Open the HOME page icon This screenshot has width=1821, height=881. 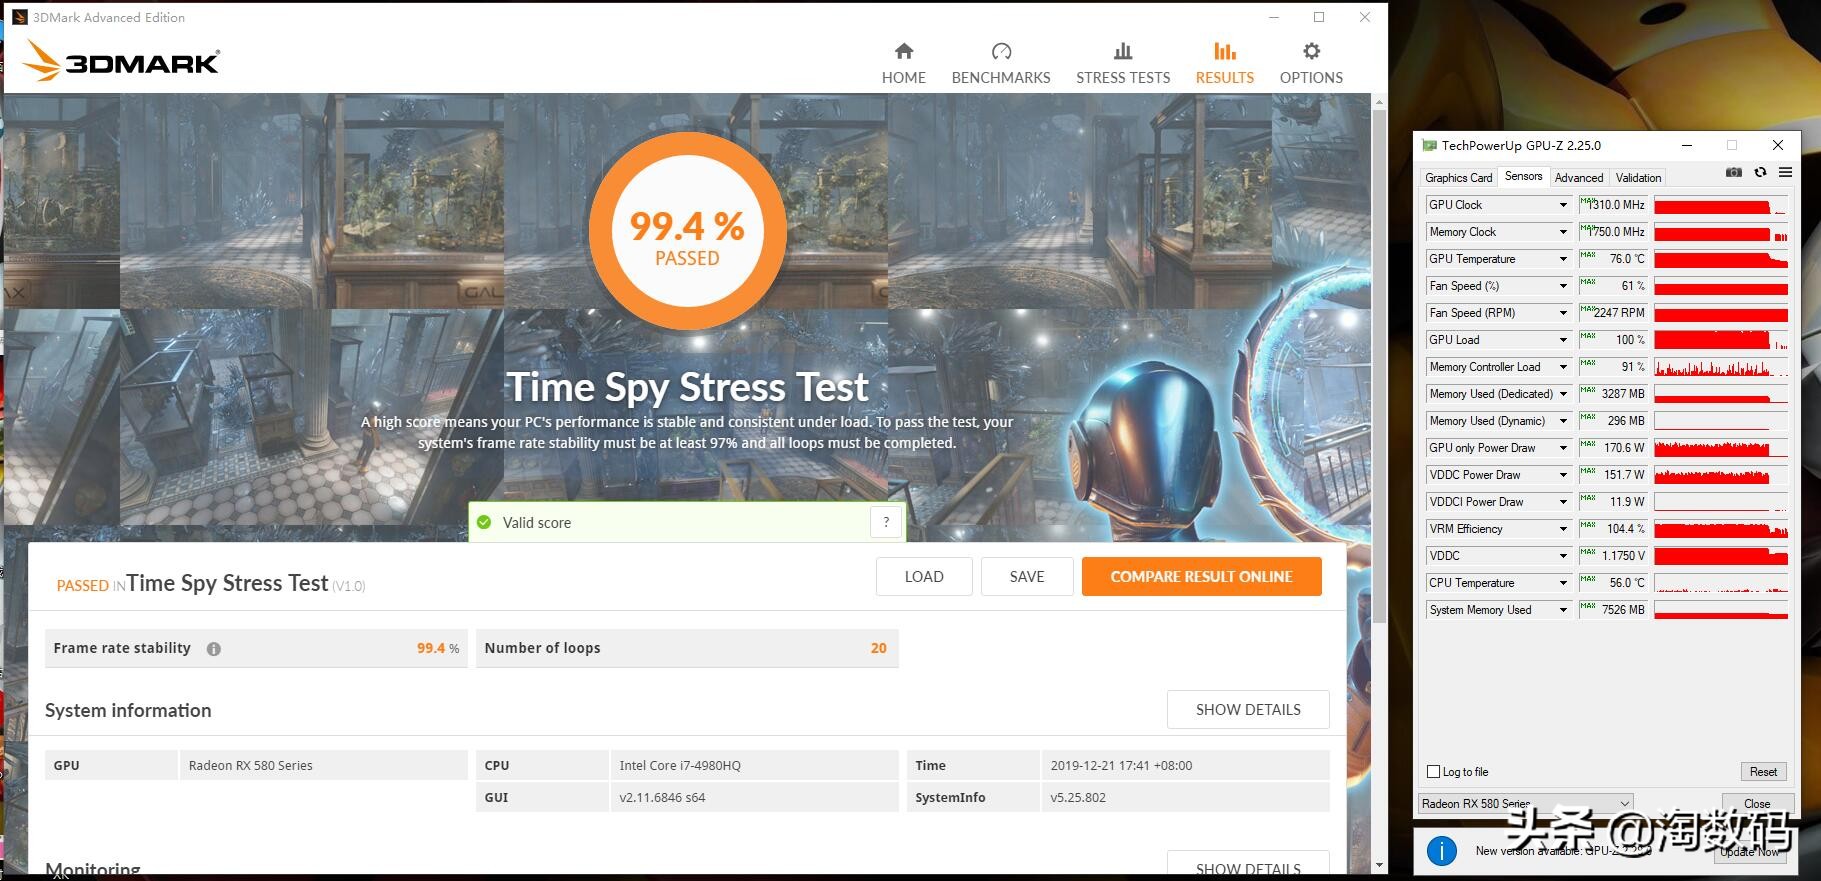tap(904, 51)
